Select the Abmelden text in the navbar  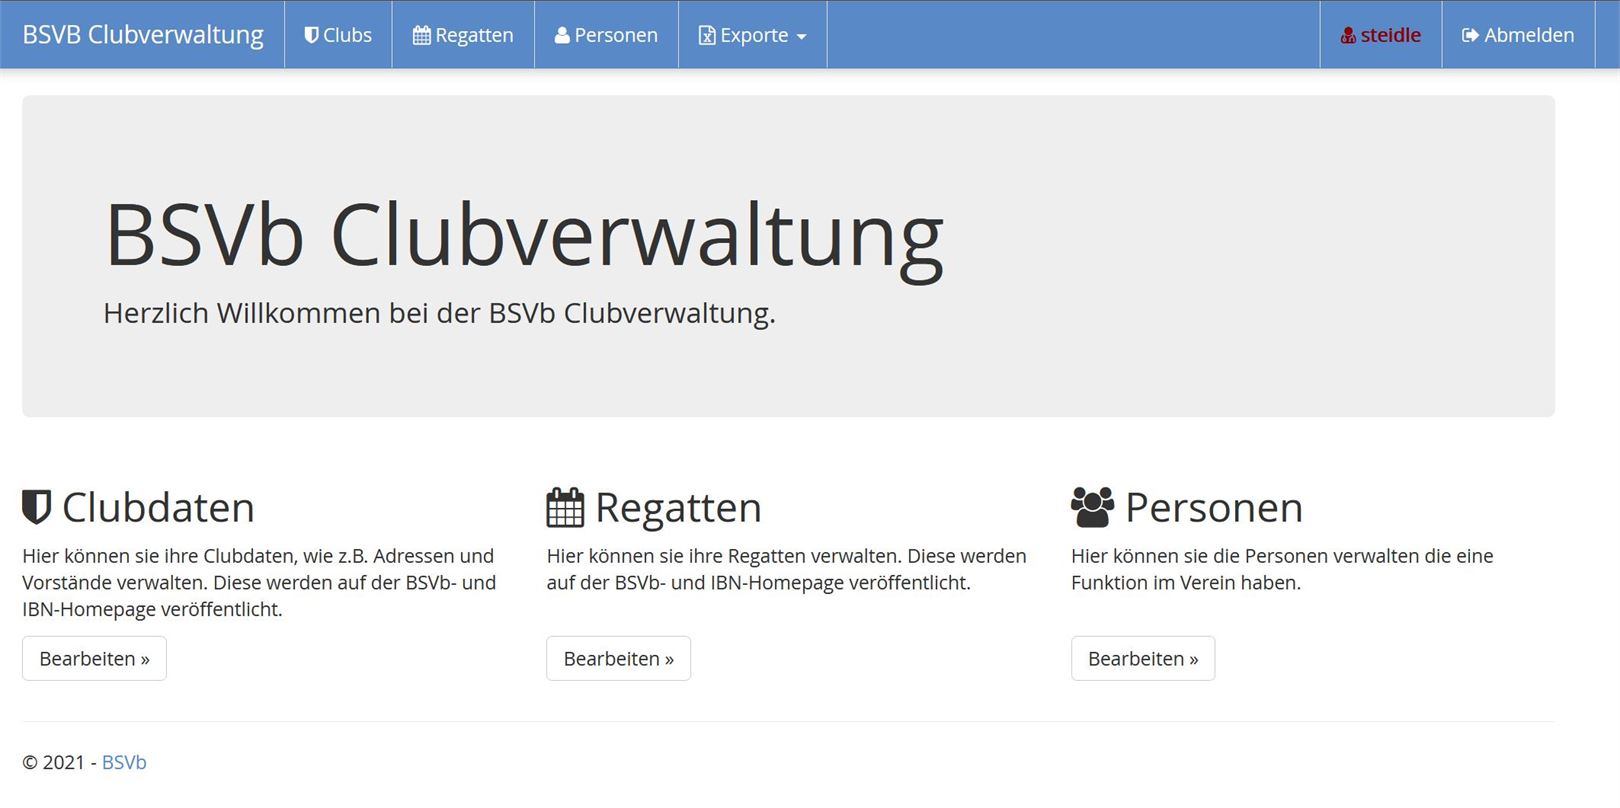coord(1529,35)
